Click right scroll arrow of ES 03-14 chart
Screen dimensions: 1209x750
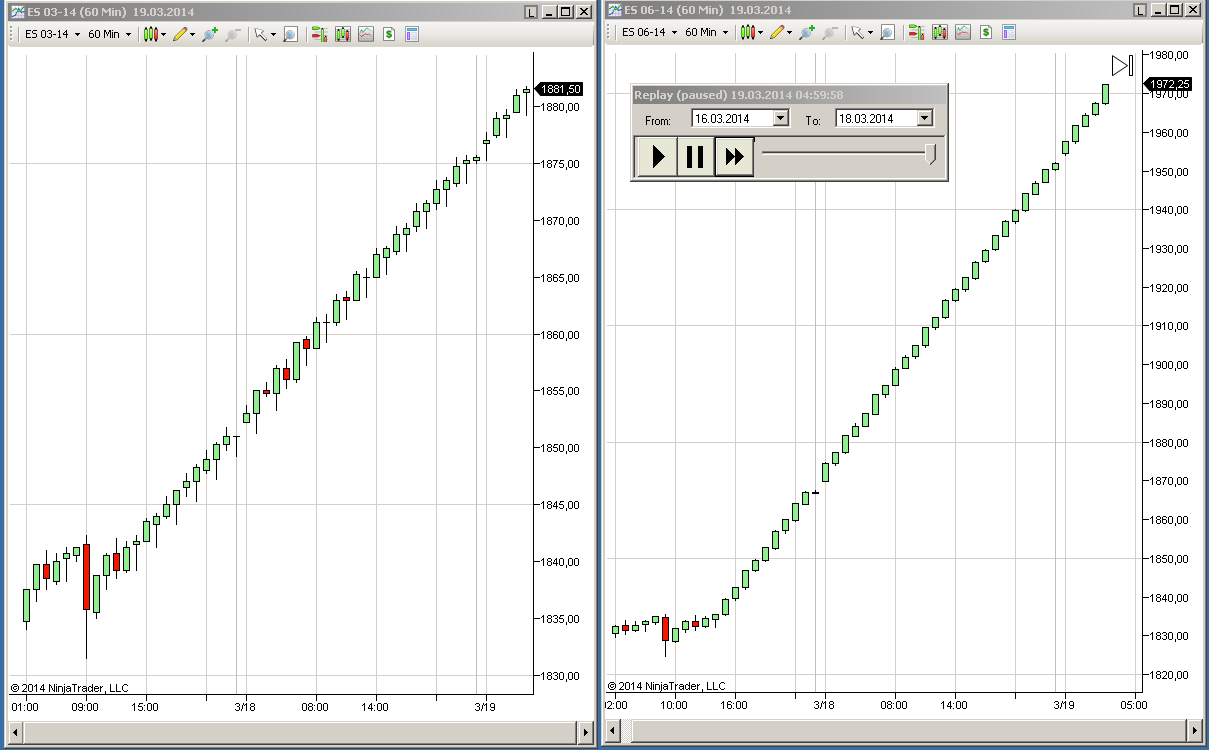click(x=585, y=734)
